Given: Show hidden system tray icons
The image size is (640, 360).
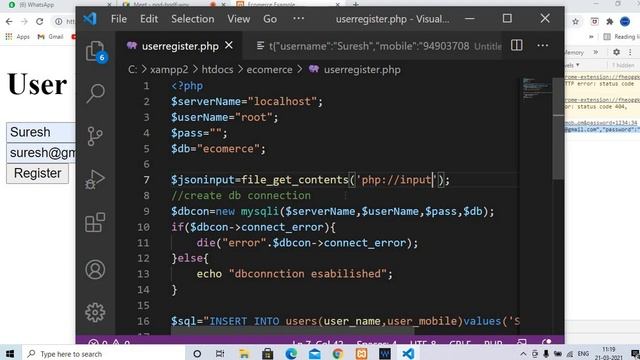Looking at the screenshot, I should coord(523,353).
